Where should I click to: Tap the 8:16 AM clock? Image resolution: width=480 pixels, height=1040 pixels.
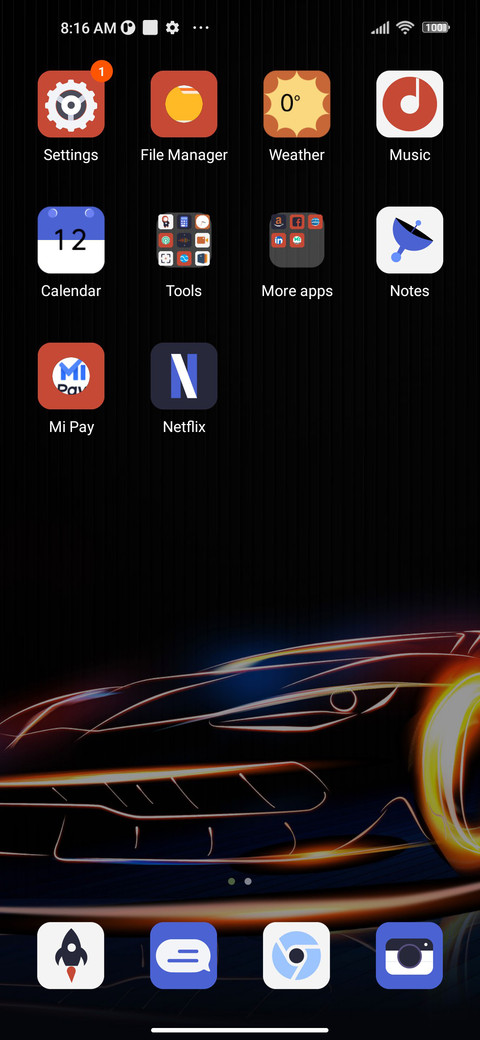88,28
